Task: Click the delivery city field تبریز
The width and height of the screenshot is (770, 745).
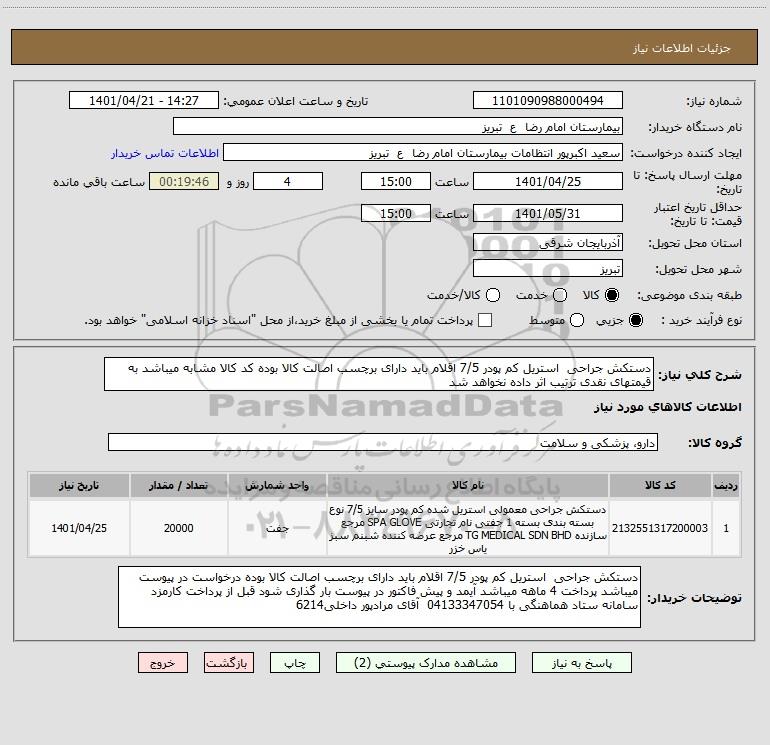Action: tap(548, 269)
